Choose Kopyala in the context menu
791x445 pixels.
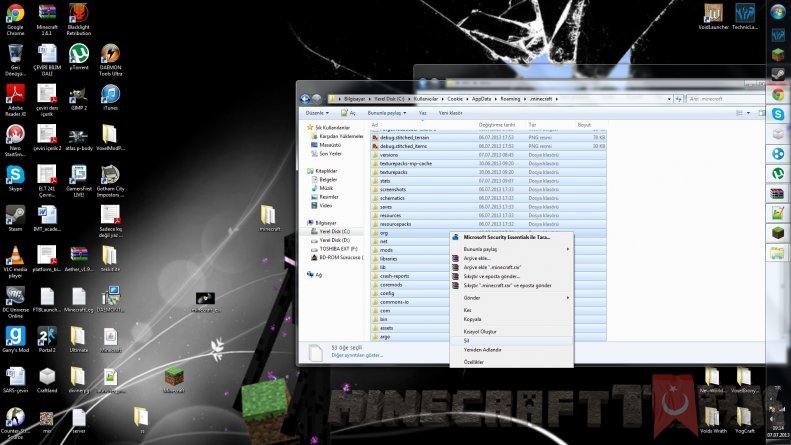[x=512, y=319]
